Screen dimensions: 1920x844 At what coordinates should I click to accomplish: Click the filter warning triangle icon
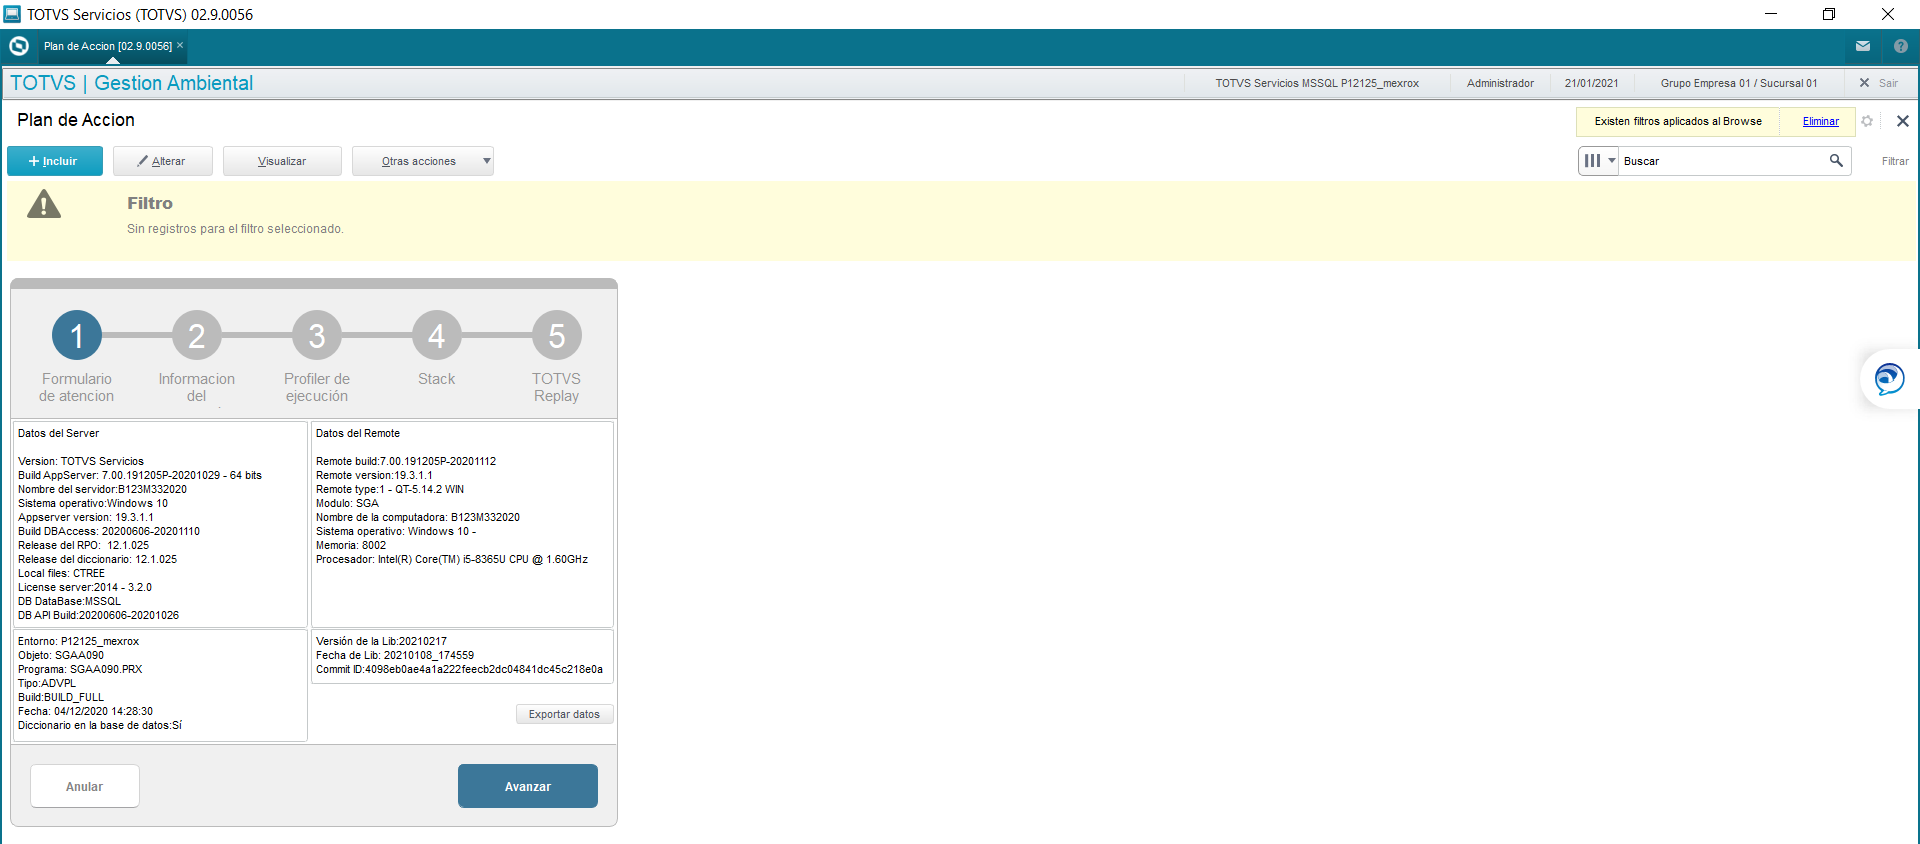[x=44, y=205]
